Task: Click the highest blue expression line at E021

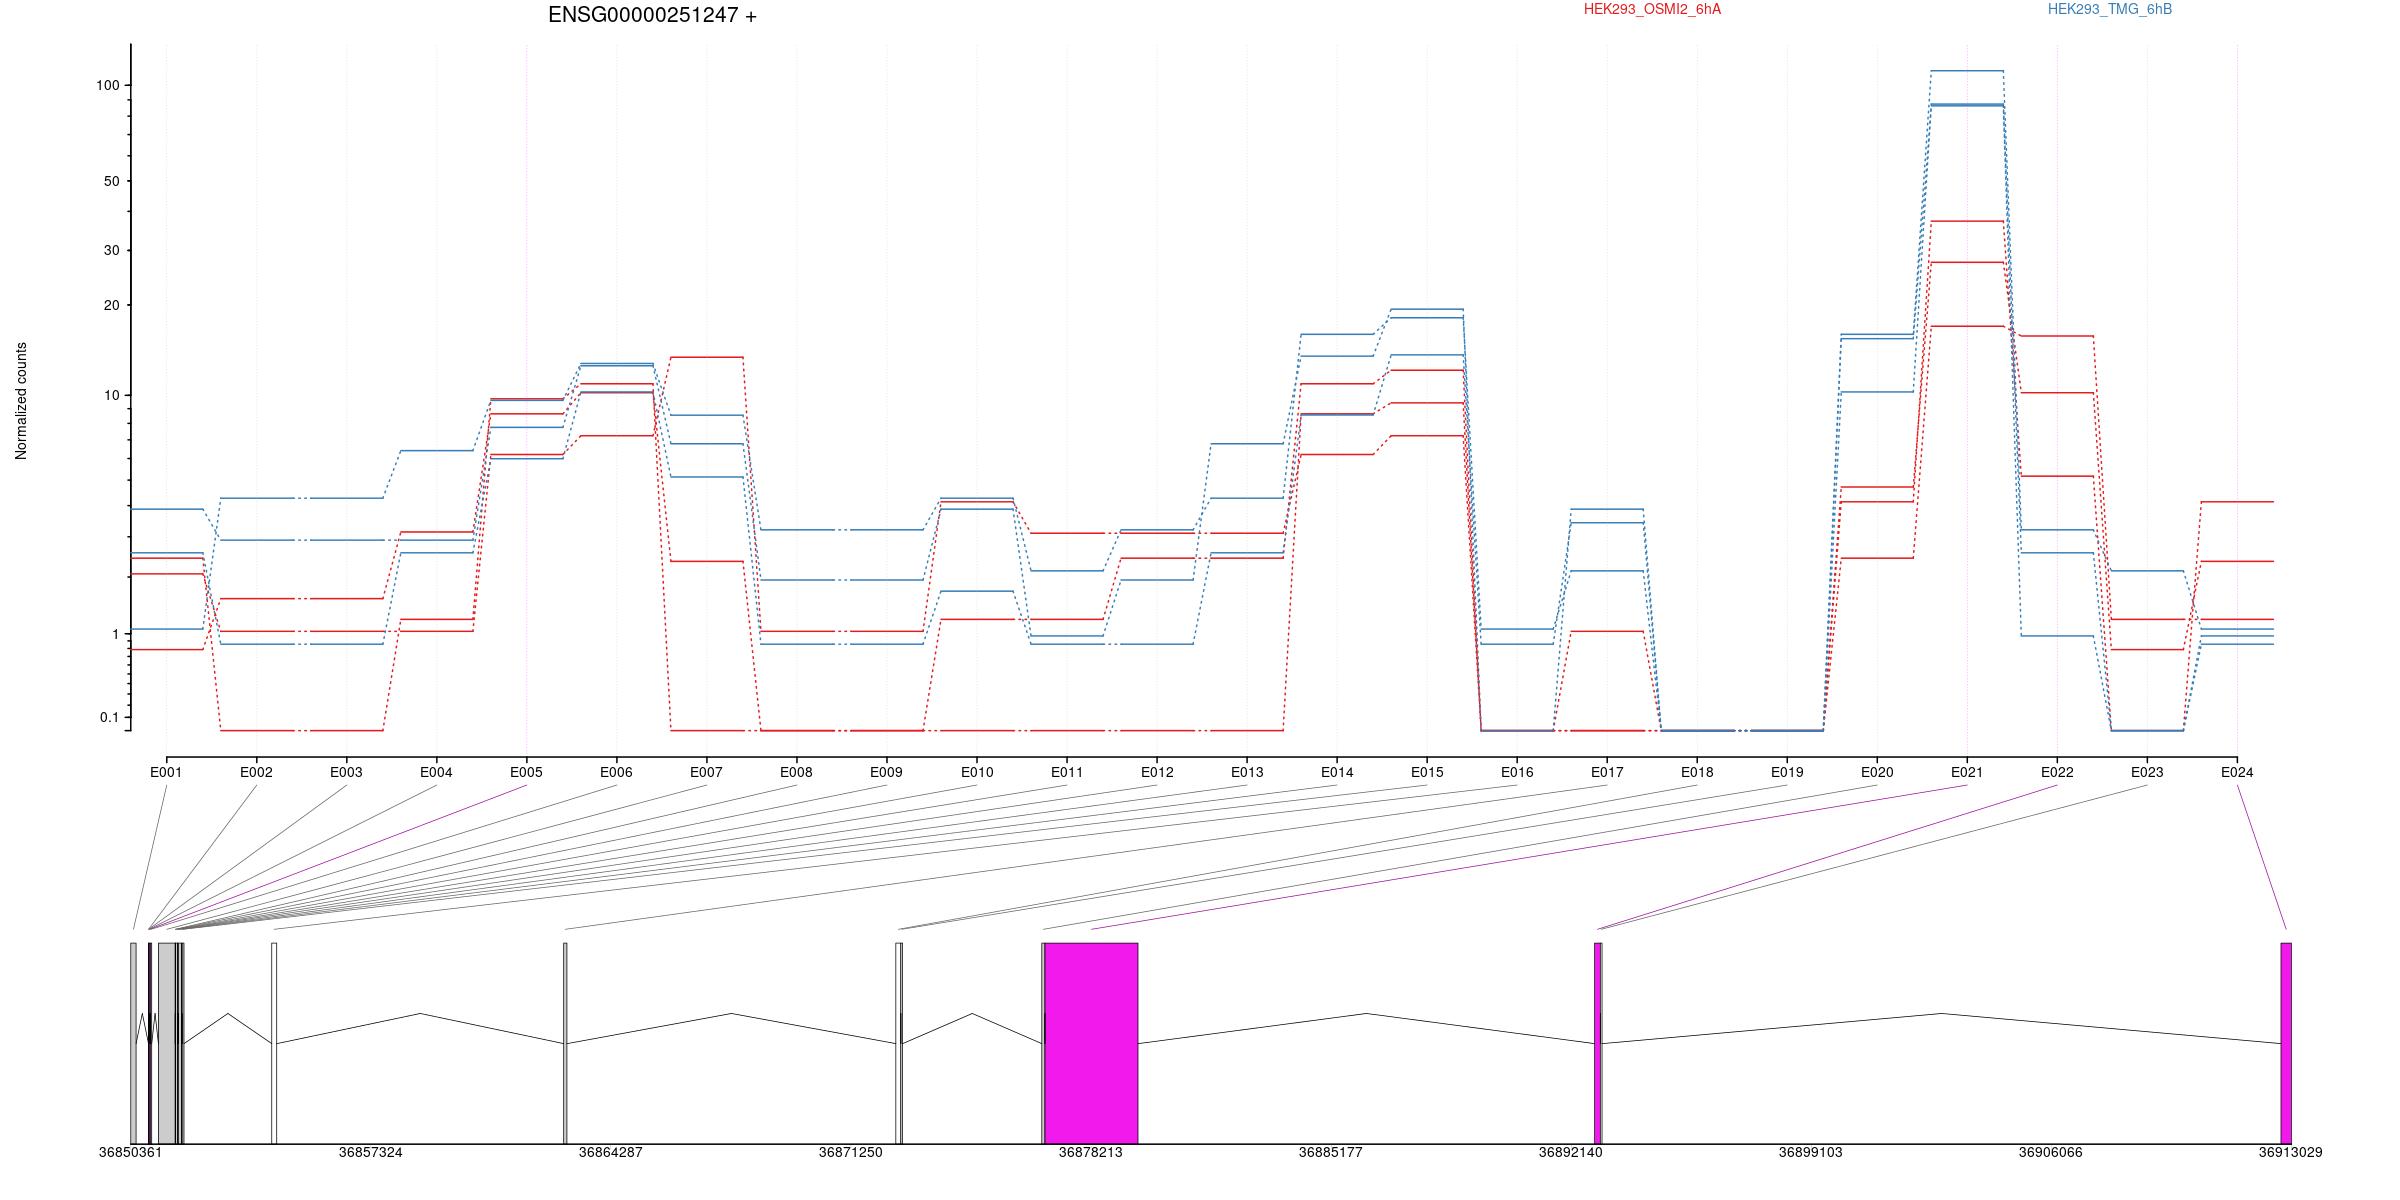Action: (1967, 71)
